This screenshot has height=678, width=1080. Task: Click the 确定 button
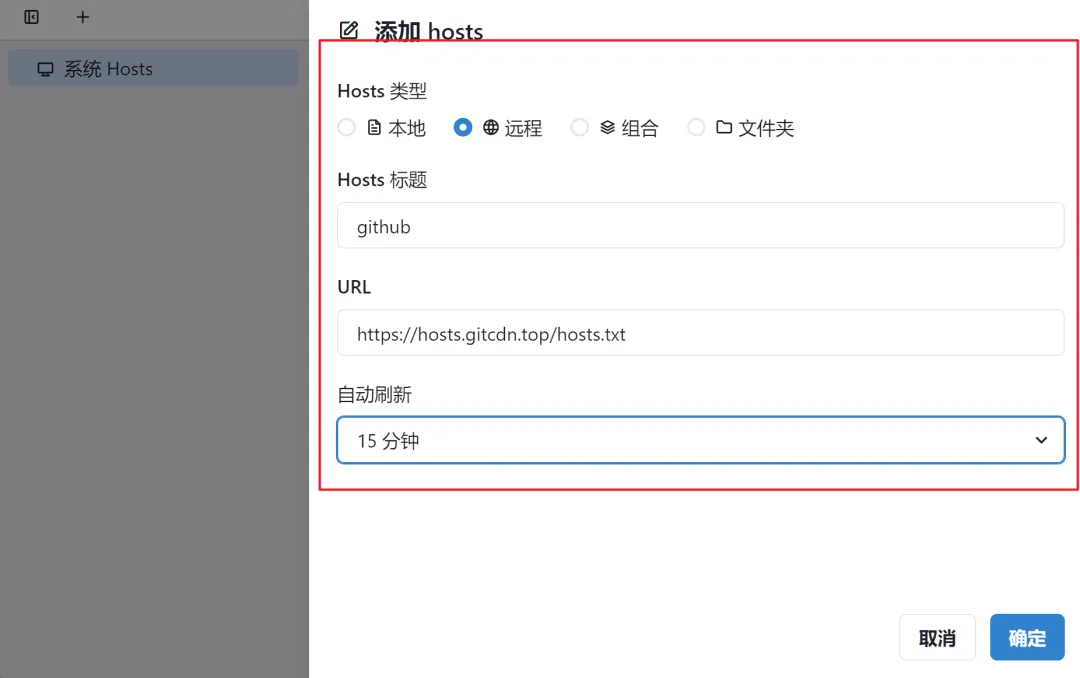1027,638
